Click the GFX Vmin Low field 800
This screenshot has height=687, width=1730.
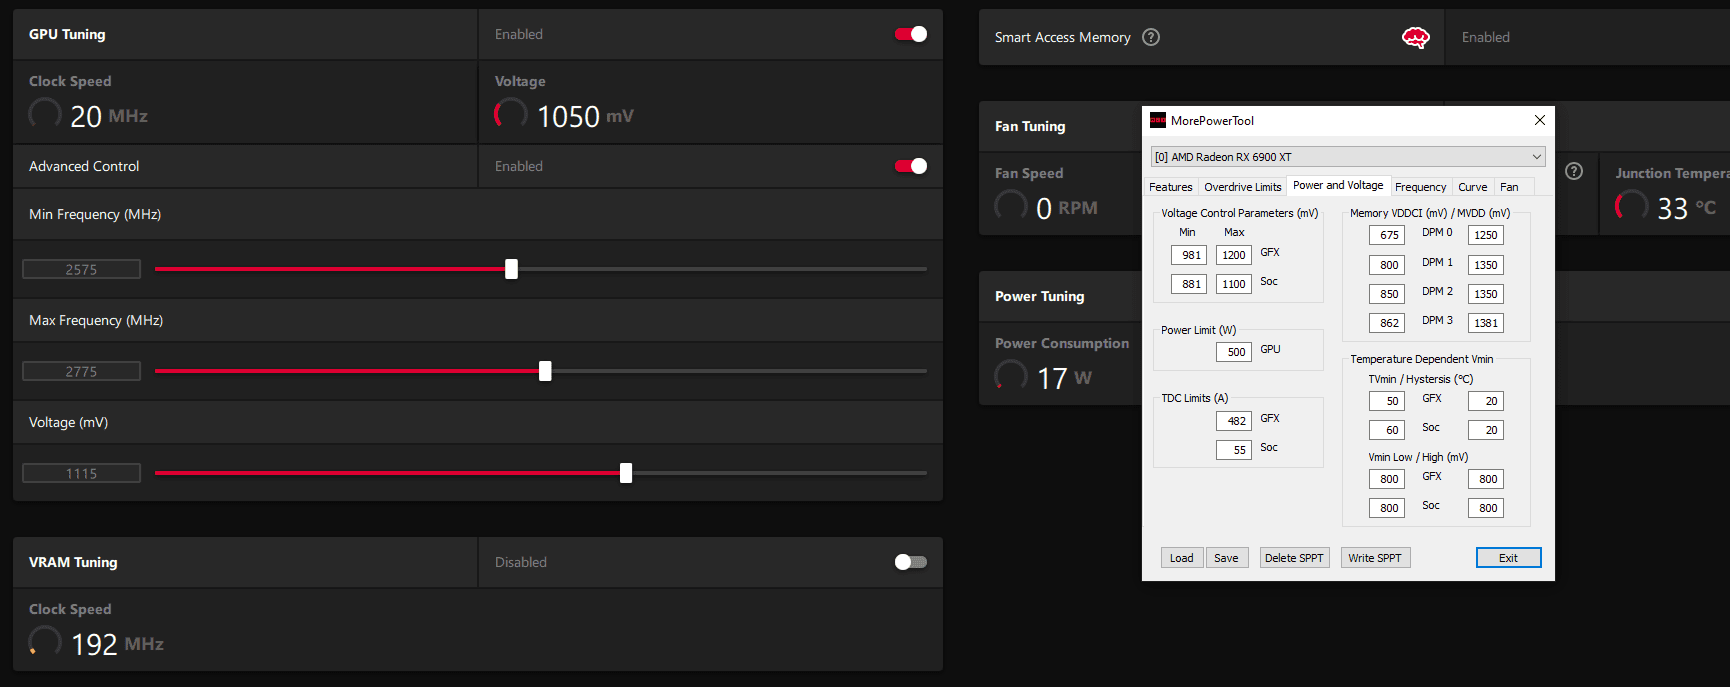[x=1387, y=479]
